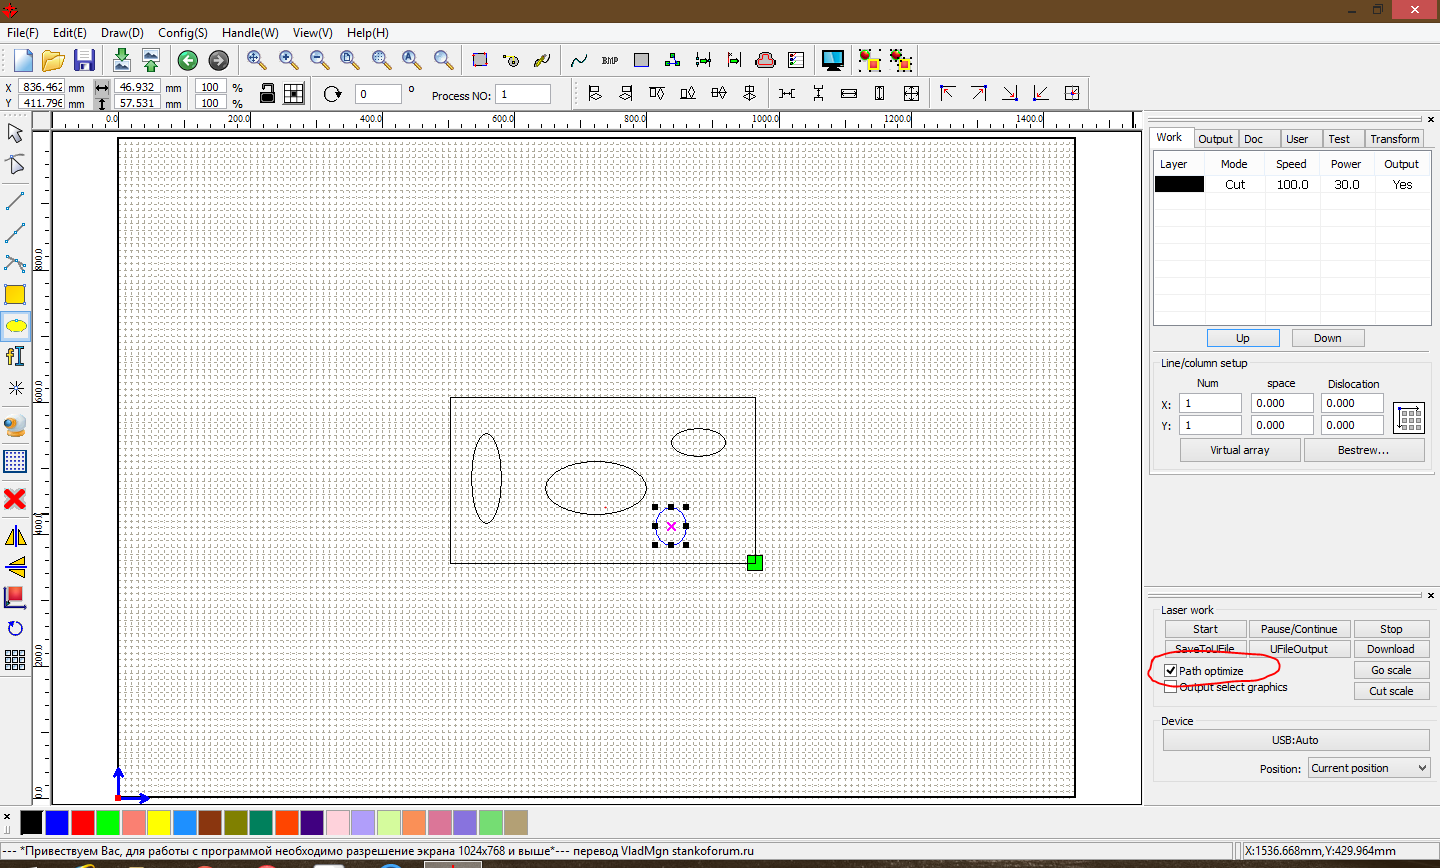1440x868 pixels.
Task: Click the Export icon with the up arrow
Action: (151, 60)
